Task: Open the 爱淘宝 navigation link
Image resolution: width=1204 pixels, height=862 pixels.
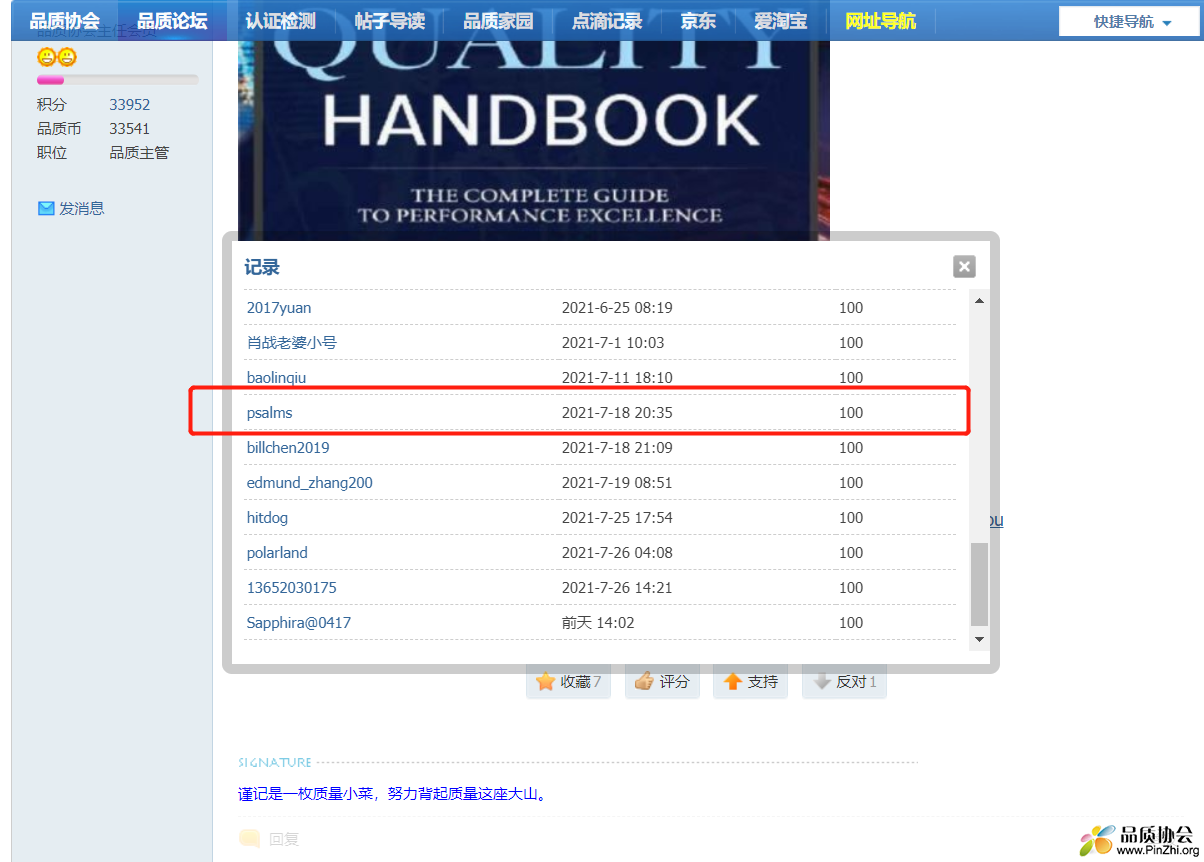Action: click(x=781, y=20)
